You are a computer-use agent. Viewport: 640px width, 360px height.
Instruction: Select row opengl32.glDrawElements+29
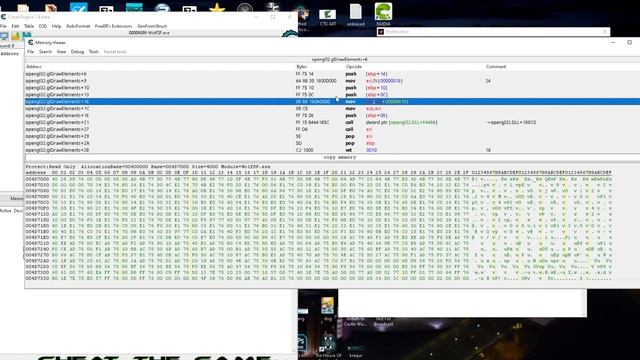coord(332,136)
